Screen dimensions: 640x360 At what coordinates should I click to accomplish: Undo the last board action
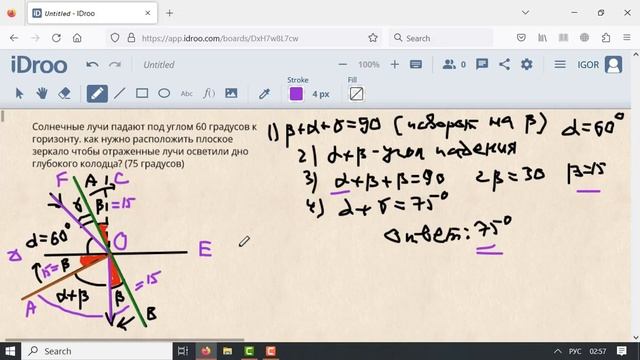[92, 65]
